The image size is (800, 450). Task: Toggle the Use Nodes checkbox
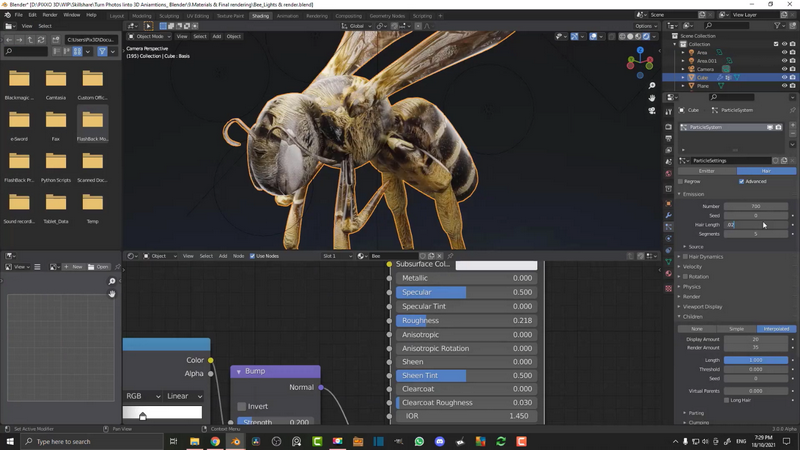pos(252,256)
